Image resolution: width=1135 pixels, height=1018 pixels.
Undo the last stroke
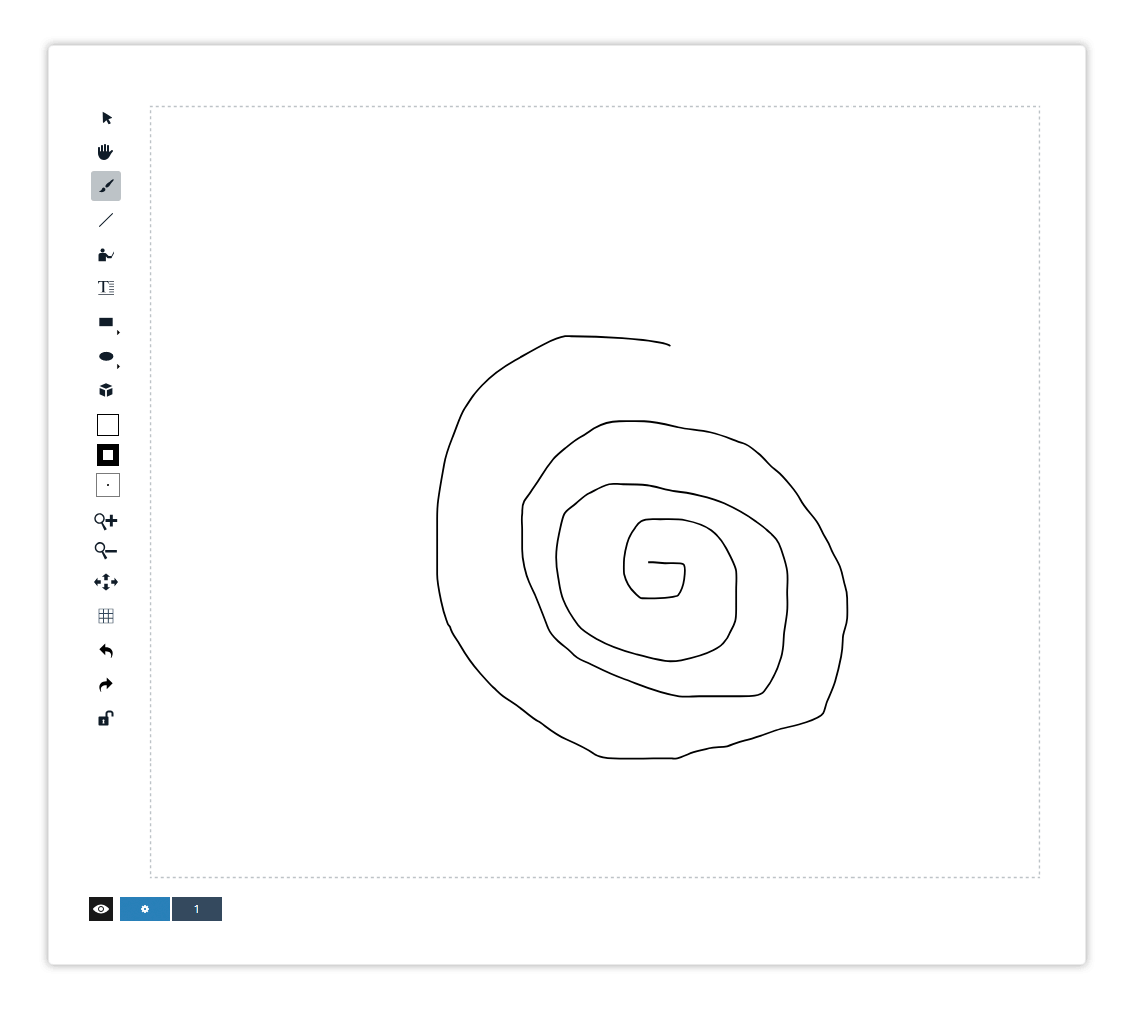click(x=106, y=650)
